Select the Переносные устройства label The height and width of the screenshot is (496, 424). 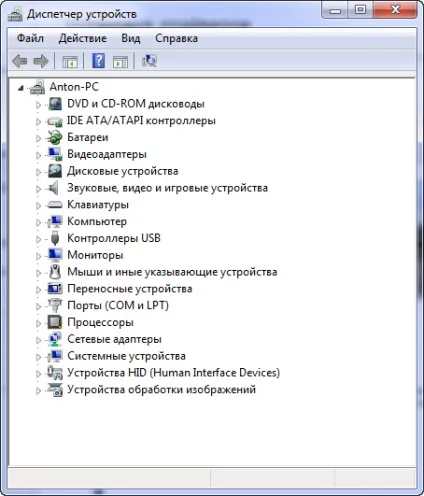(130, 289)
